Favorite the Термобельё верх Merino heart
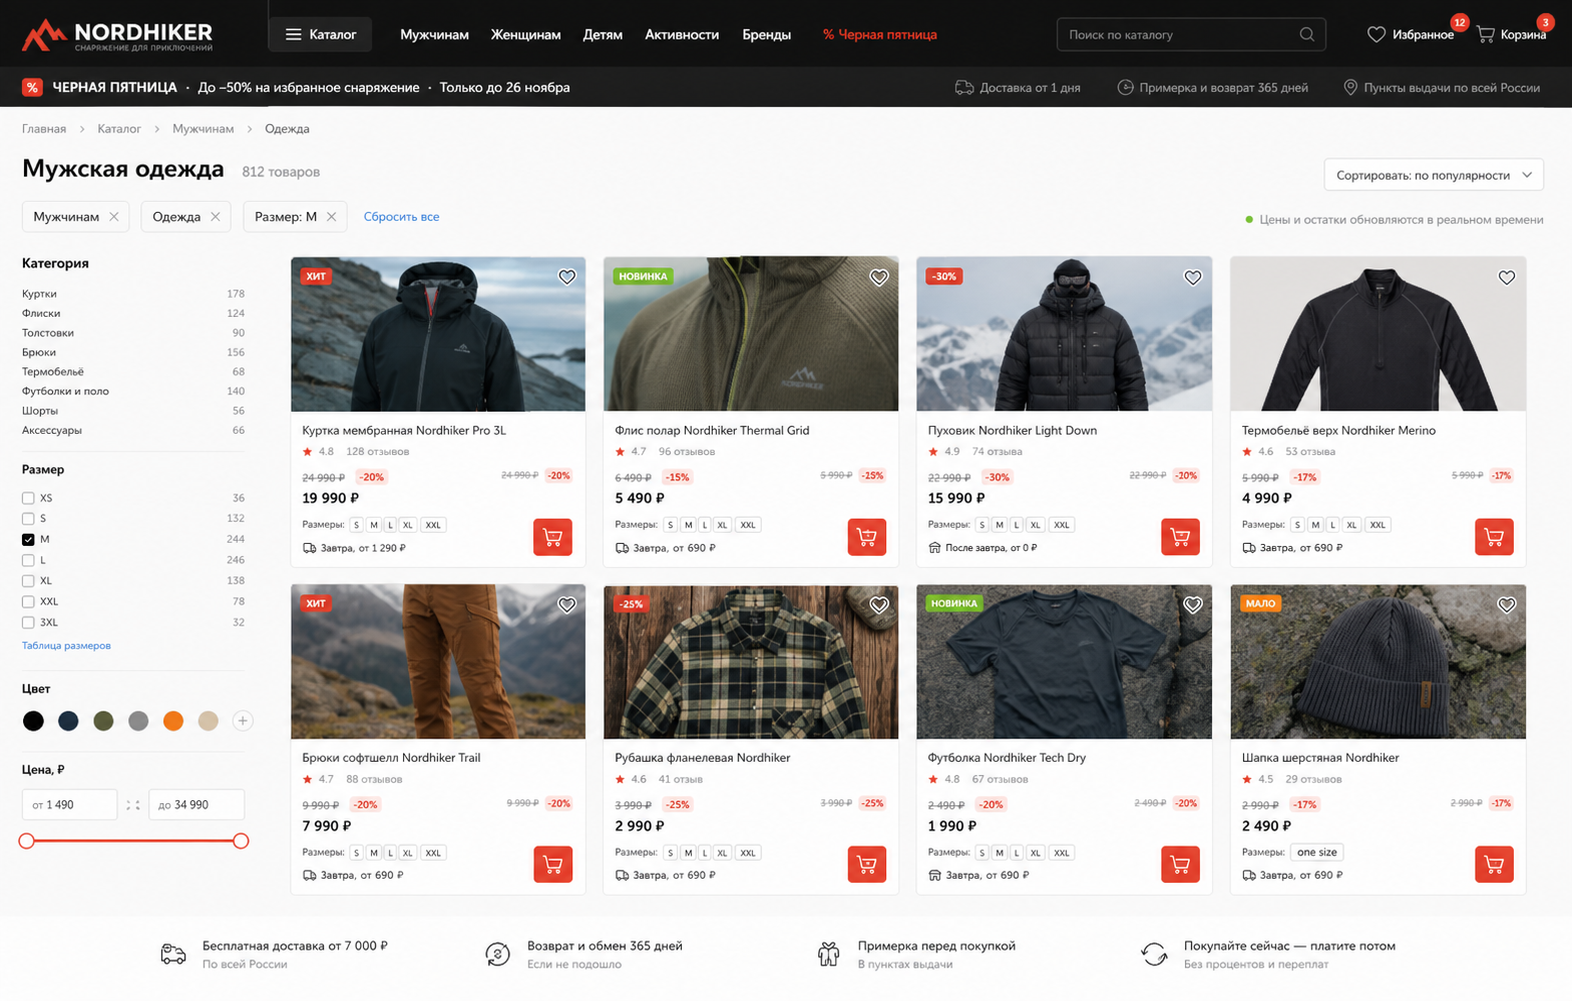The height and width of the screenshot is (1001, 1572). (1507, 277)
